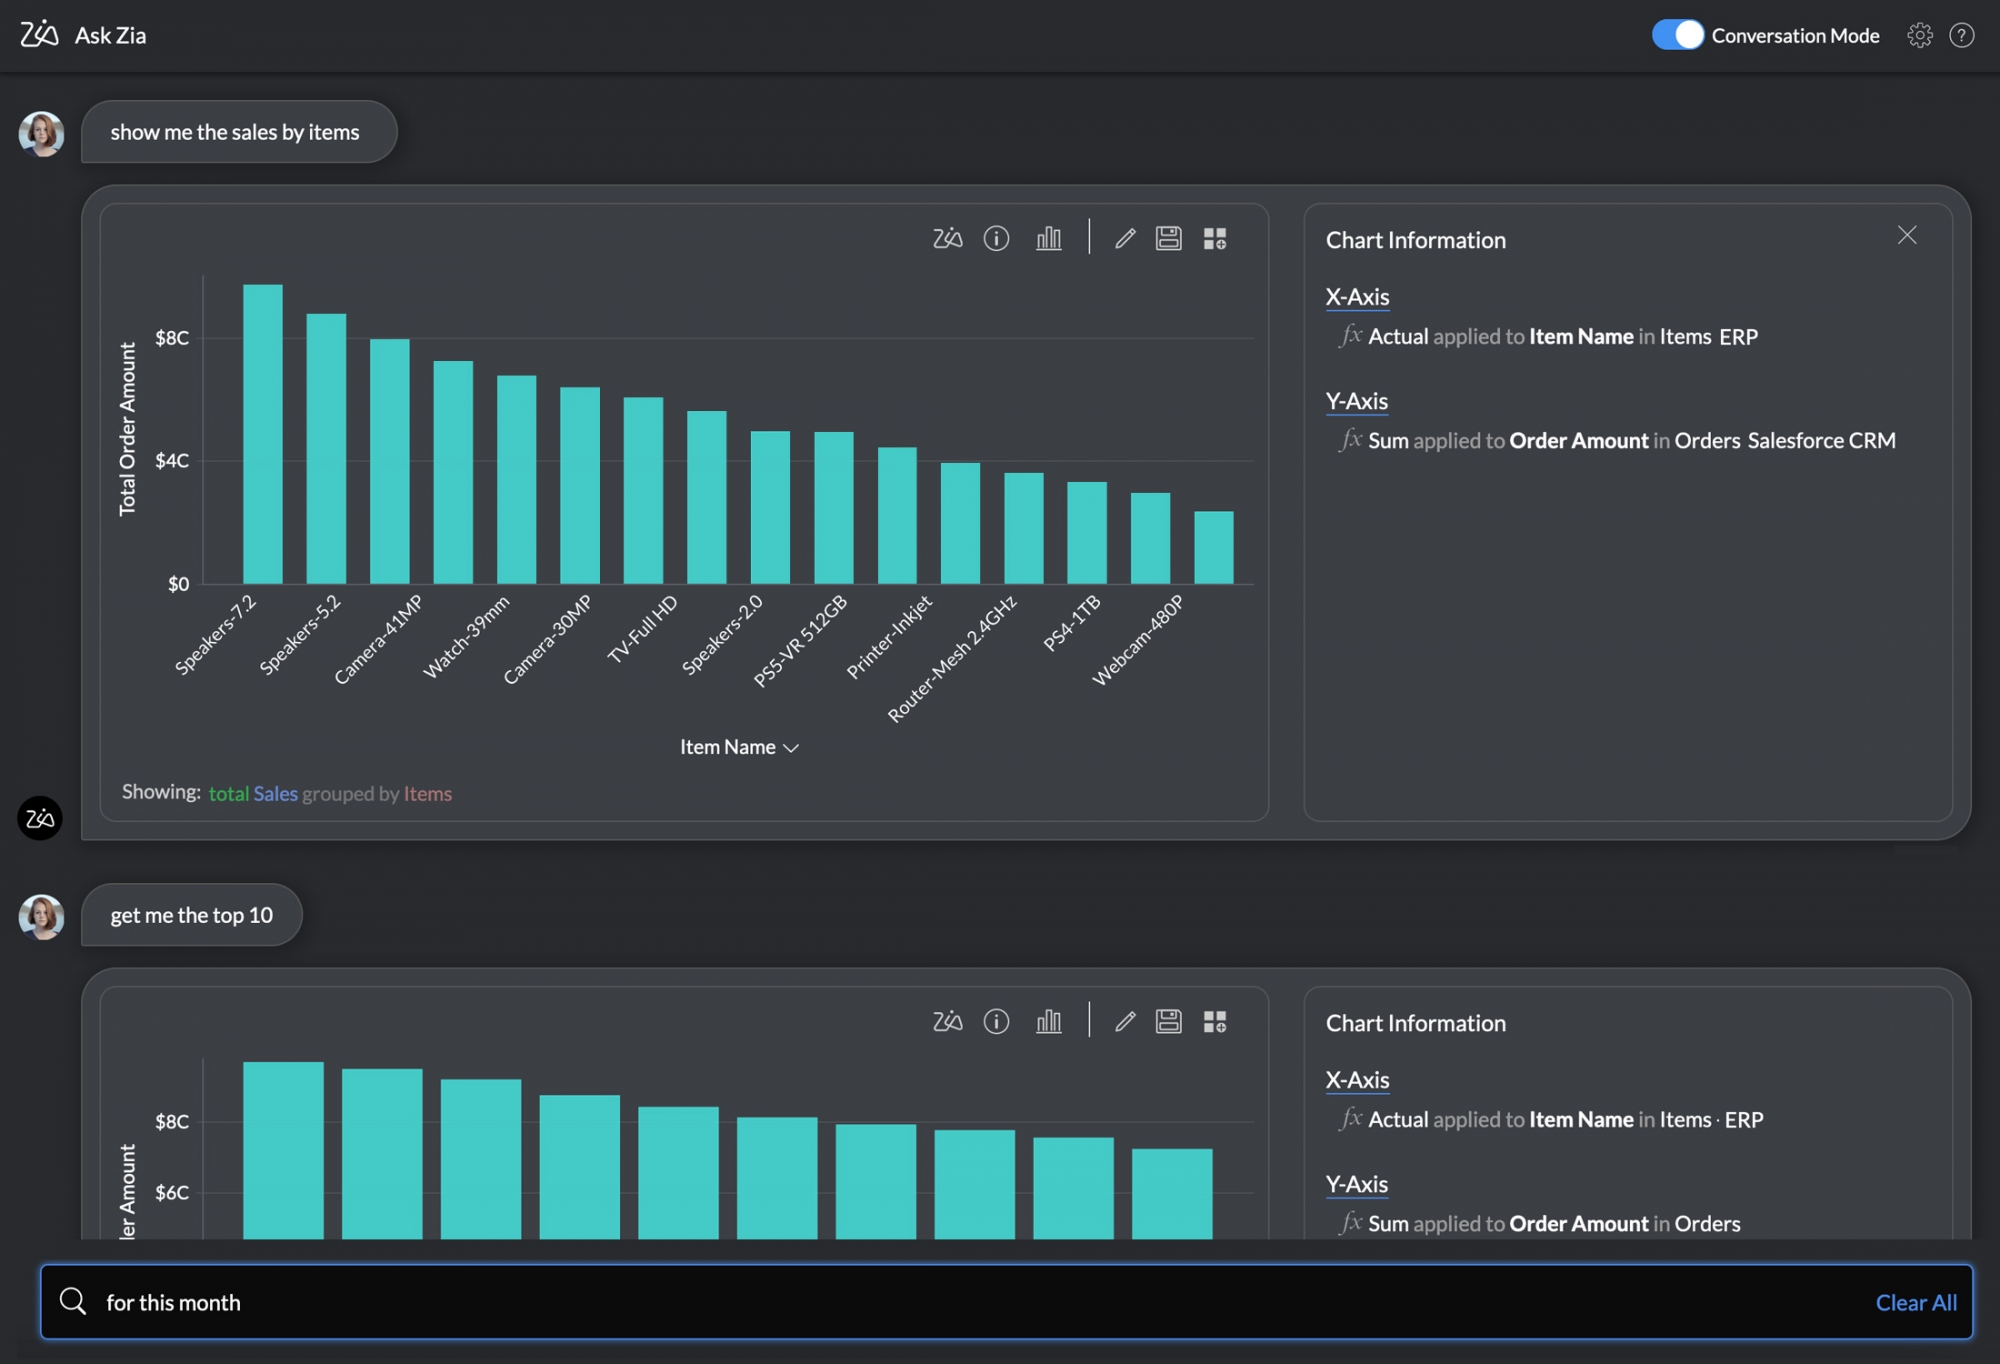The width and height of the screenshot is (2000, 1364).
Task: Click the close X on Chart Information panel
Action: pyautogui.click(x=1907, y=234)
